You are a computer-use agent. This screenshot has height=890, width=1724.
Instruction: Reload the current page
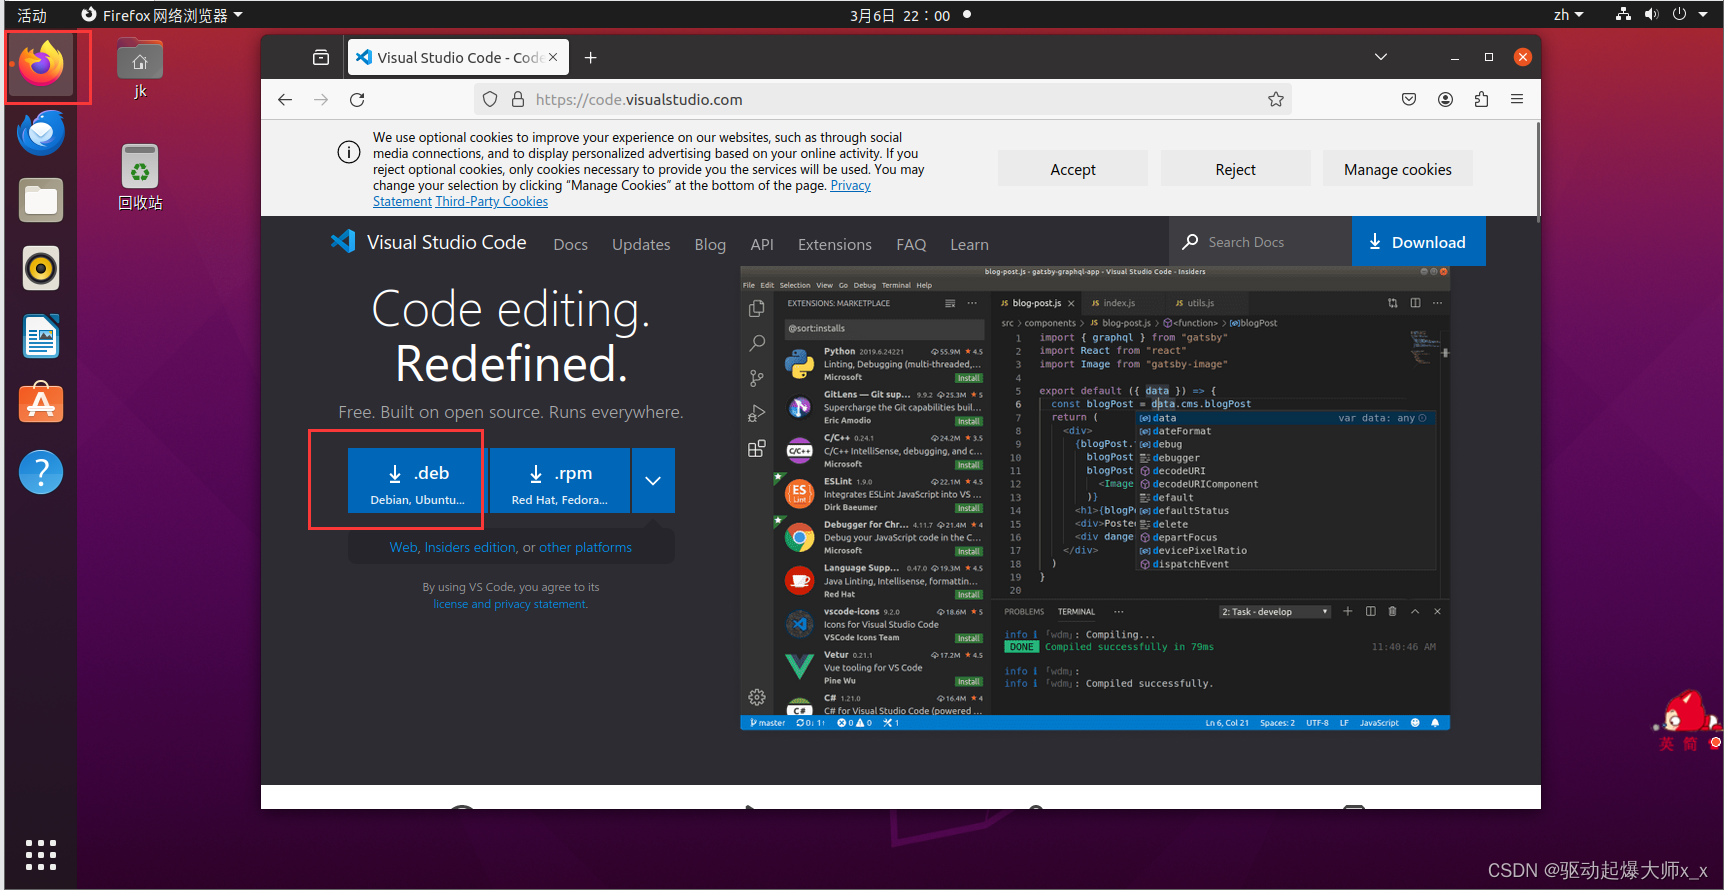pyautogui.click(x=357, y=99)
